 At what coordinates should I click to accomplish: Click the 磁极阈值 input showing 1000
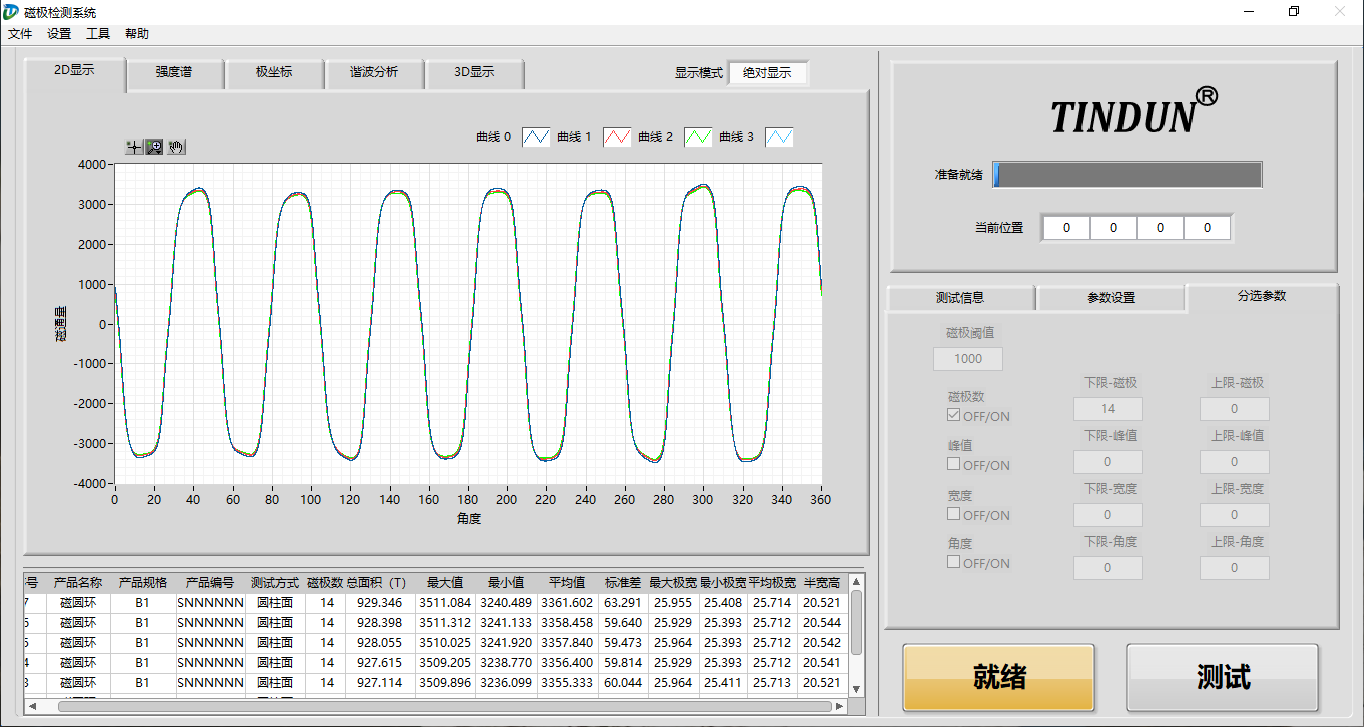[x=968, y=359]
